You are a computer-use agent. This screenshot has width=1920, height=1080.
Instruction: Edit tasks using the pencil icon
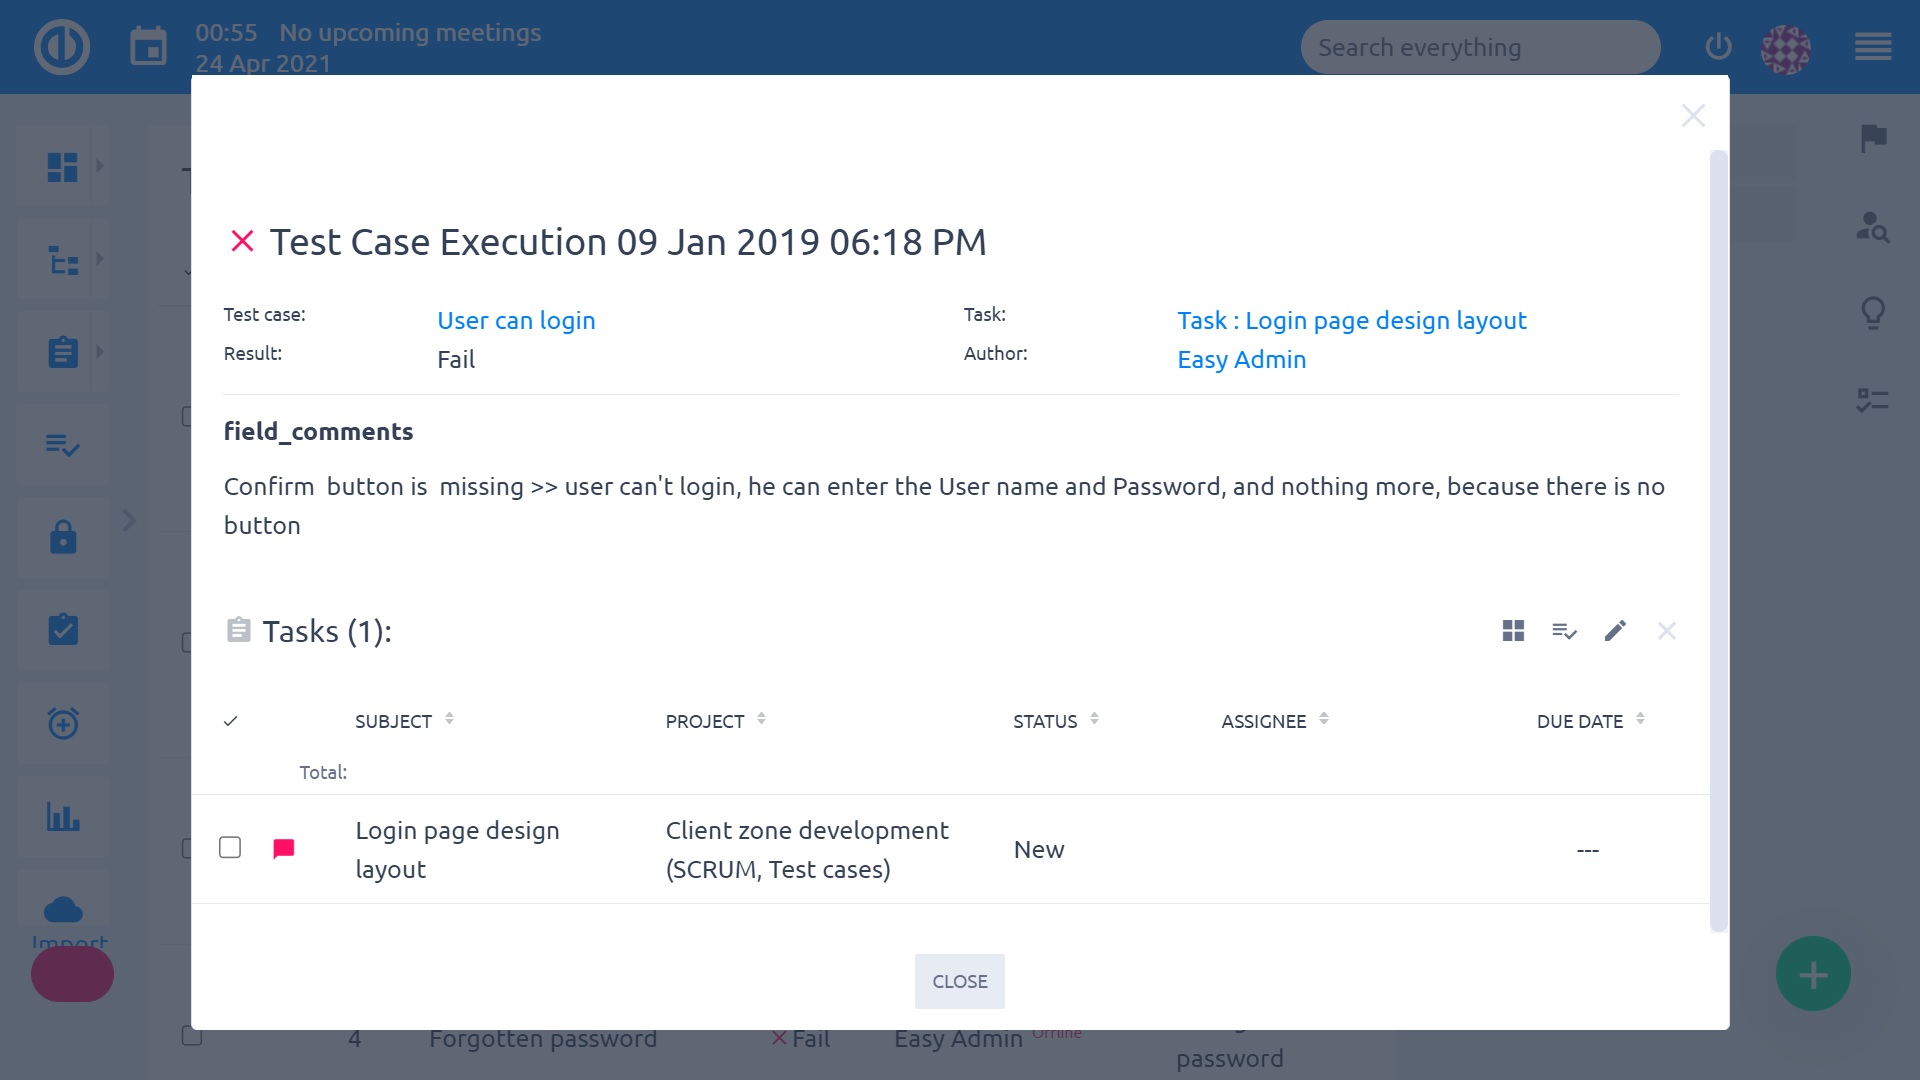[x=1616, y=631]
